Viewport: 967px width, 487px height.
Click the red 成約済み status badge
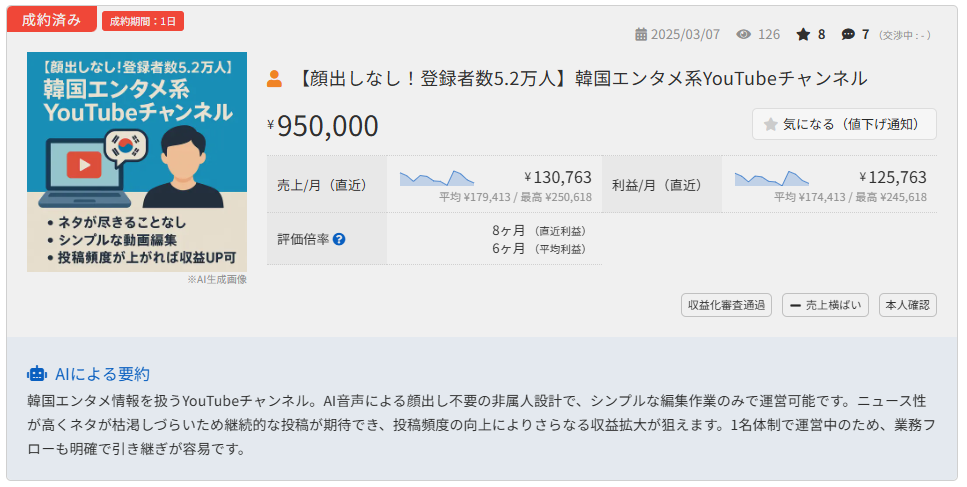click(51, 19)
